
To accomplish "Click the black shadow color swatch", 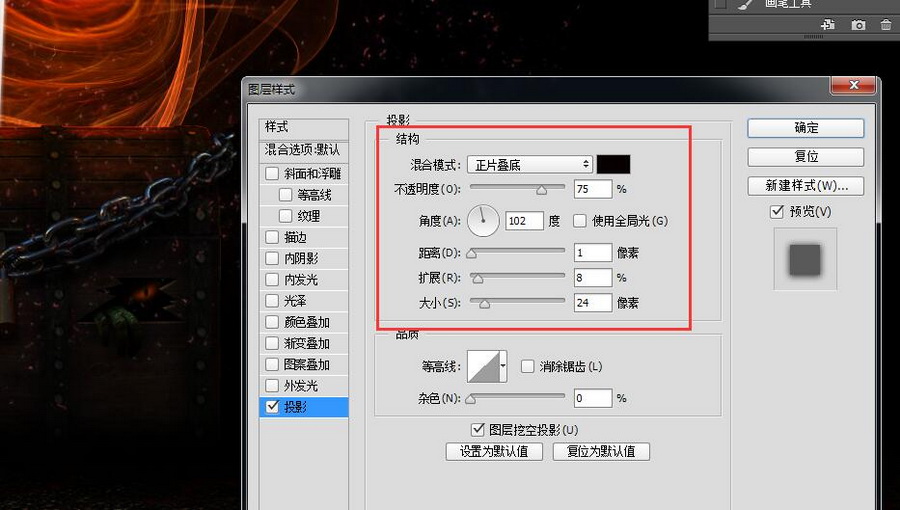I will click(x=614, y=164).
